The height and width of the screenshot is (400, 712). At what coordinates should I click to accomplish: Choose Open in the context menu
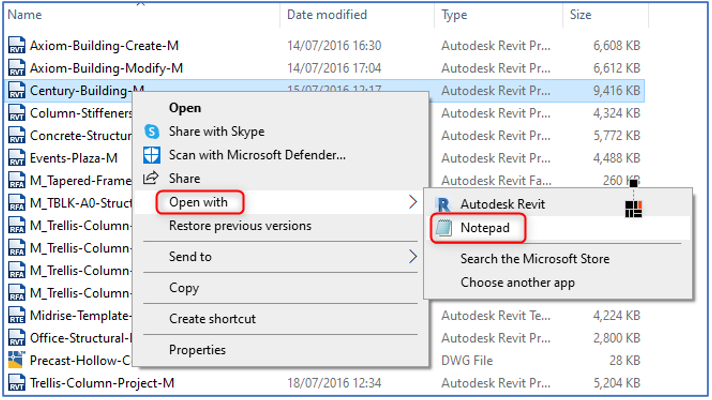(x=185, y=108)
